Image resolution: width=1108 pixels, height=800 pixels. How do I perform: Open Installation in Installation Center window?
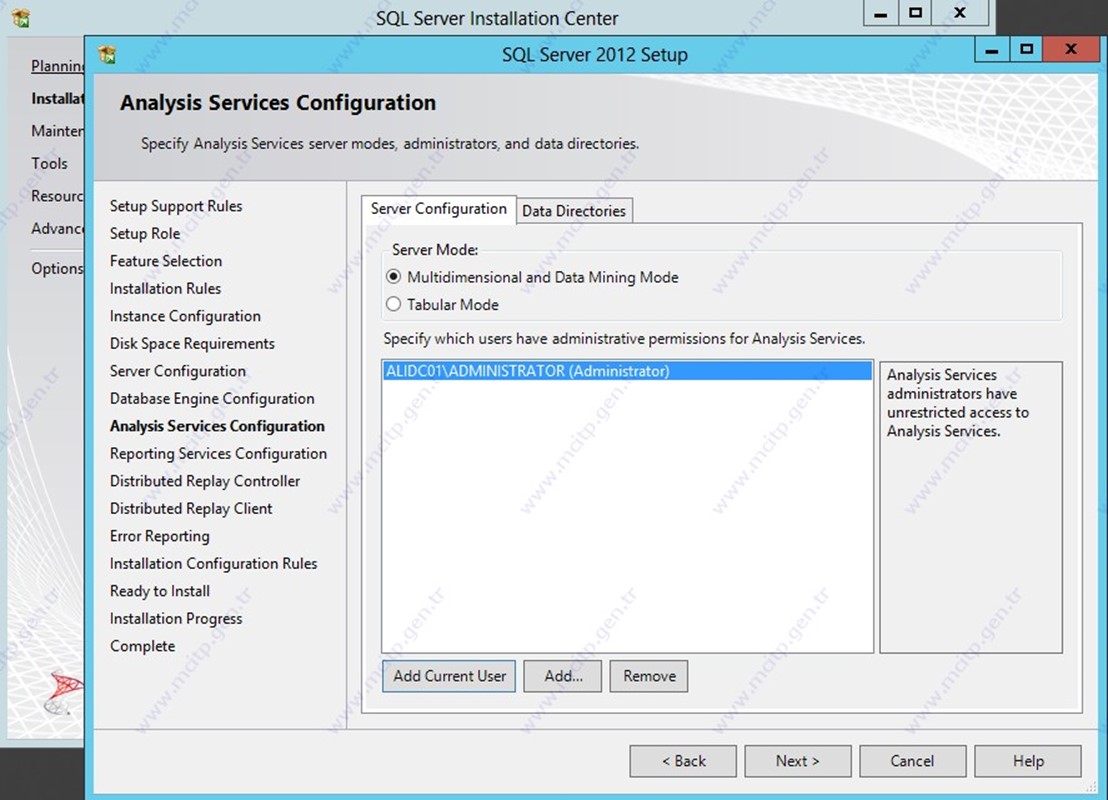[x=57, y=98]
